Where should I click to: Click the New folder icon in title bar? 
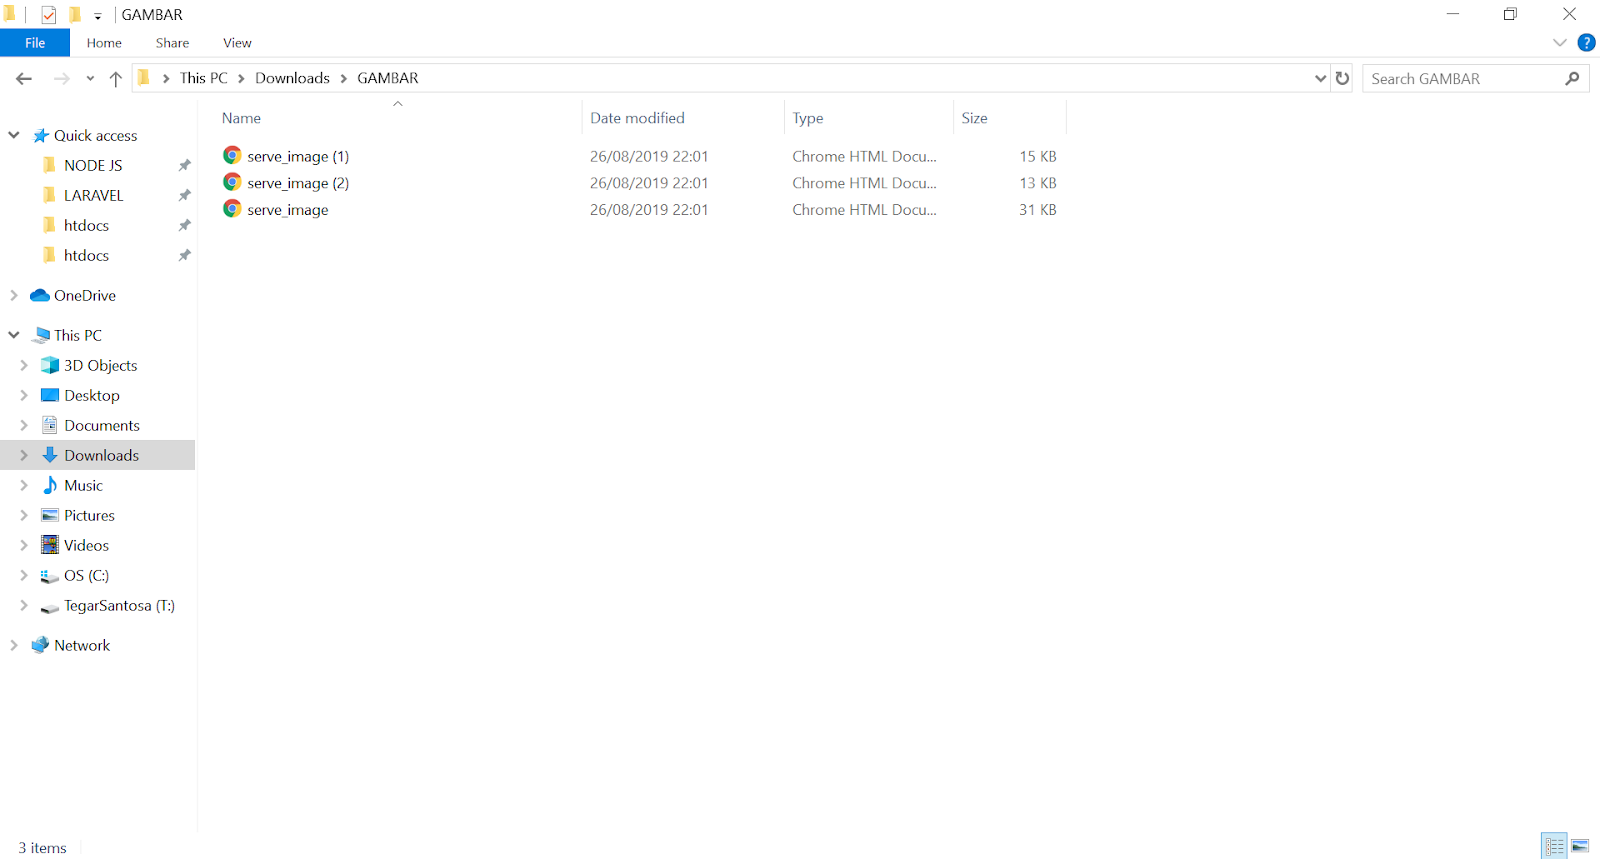[74, 15]
